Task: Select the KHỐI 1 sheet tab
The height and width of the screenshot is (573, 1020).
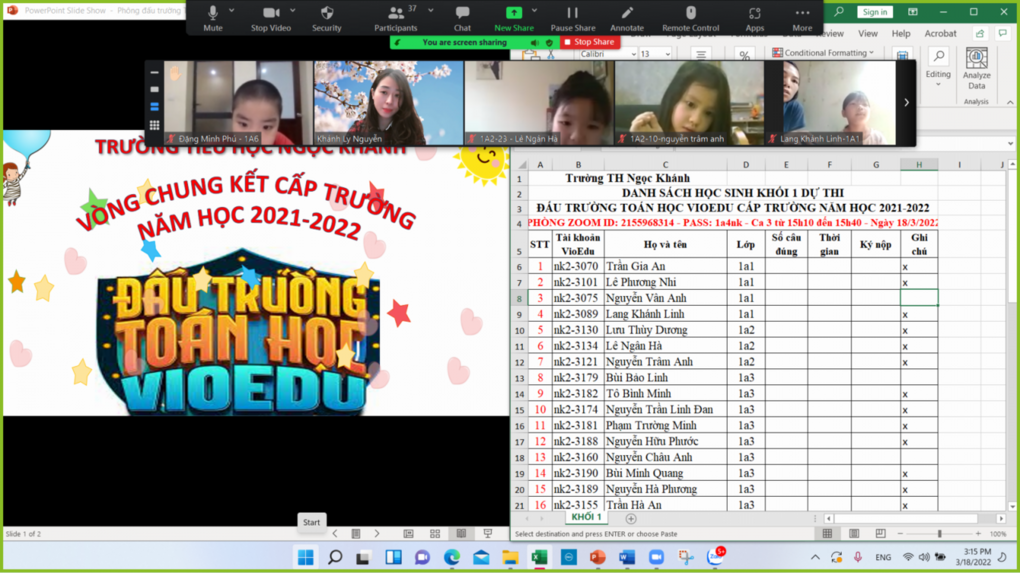Action: pos(585,518)
